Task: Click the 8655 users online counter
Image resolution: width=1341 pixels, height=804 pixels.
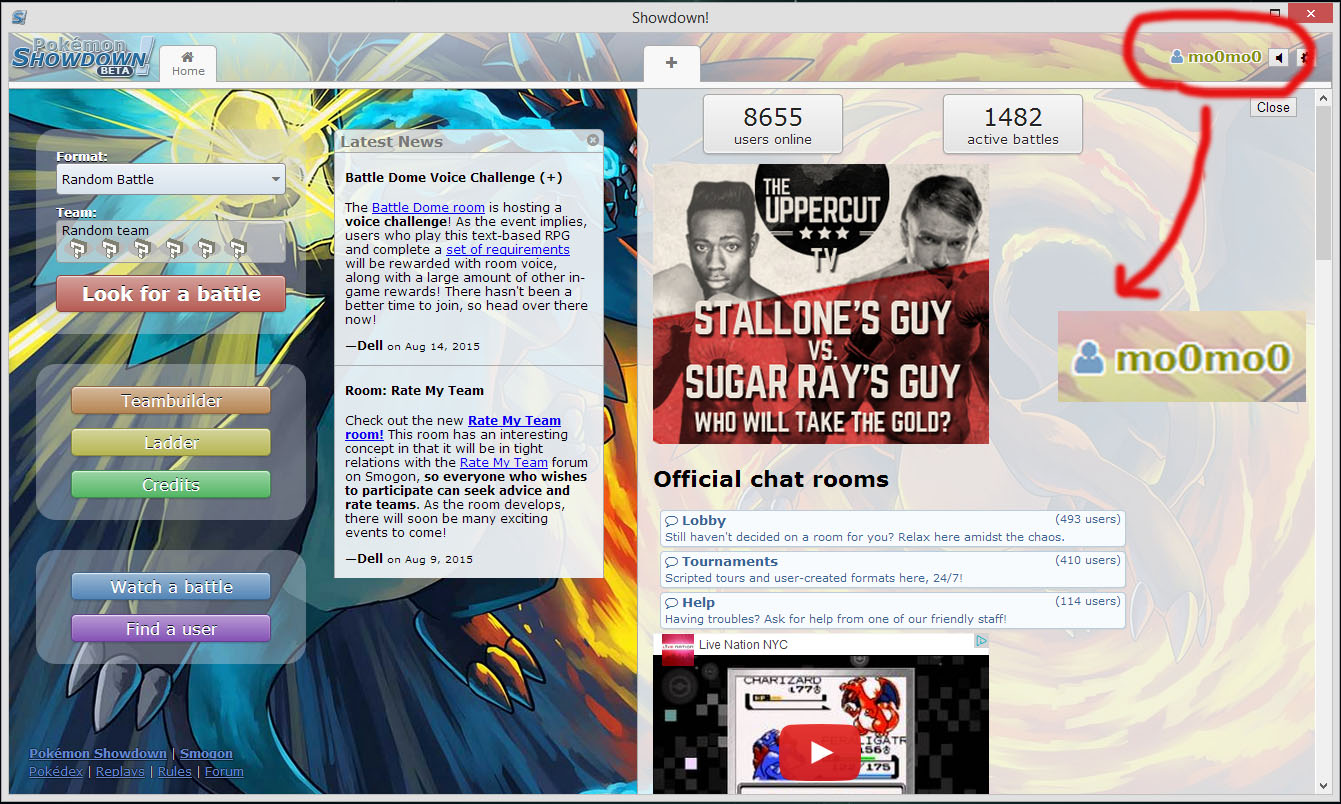Action: (773, 125)
